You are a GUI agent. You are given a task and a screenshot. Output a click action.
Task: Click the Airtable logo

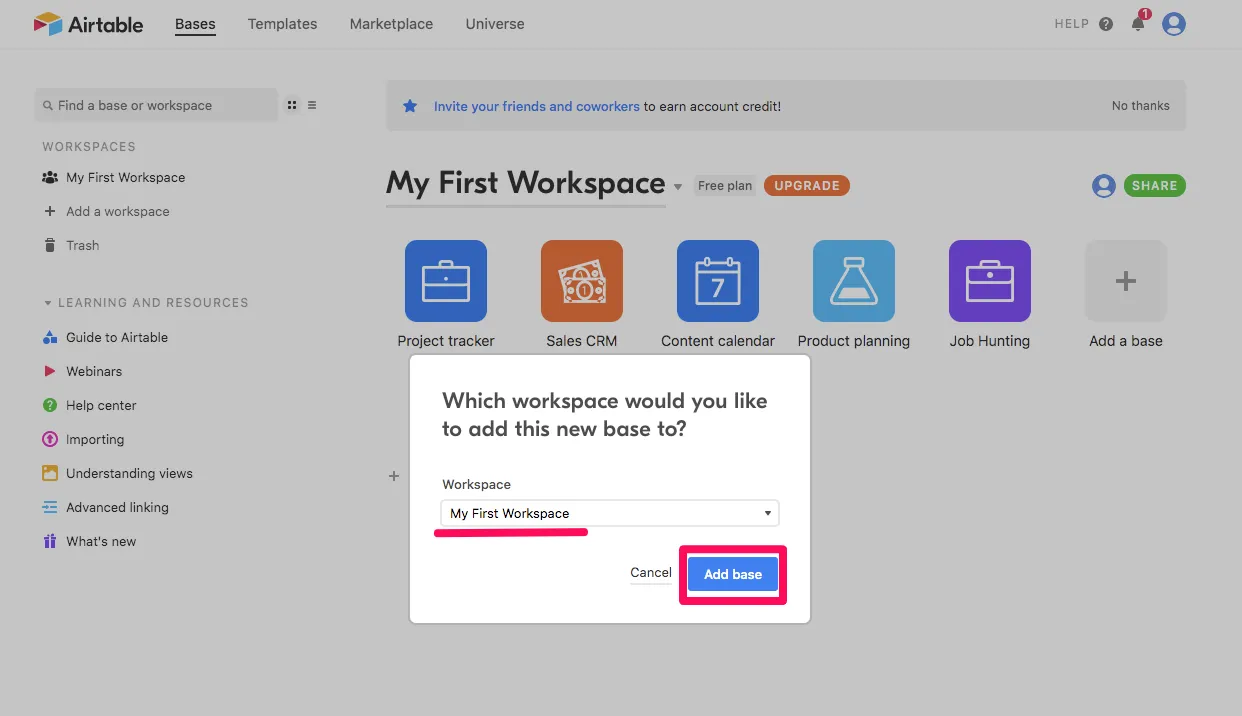88,24
